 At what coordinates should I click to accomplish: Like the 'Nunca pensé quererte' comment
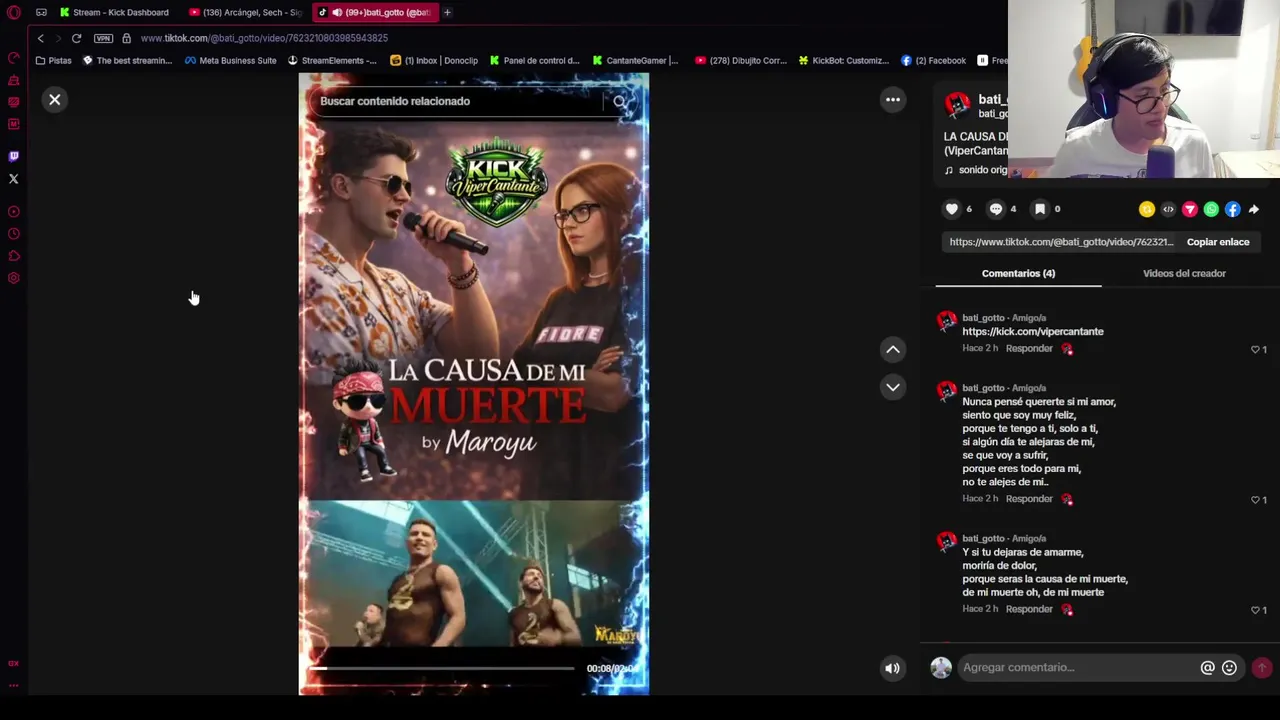[1256, 499]
